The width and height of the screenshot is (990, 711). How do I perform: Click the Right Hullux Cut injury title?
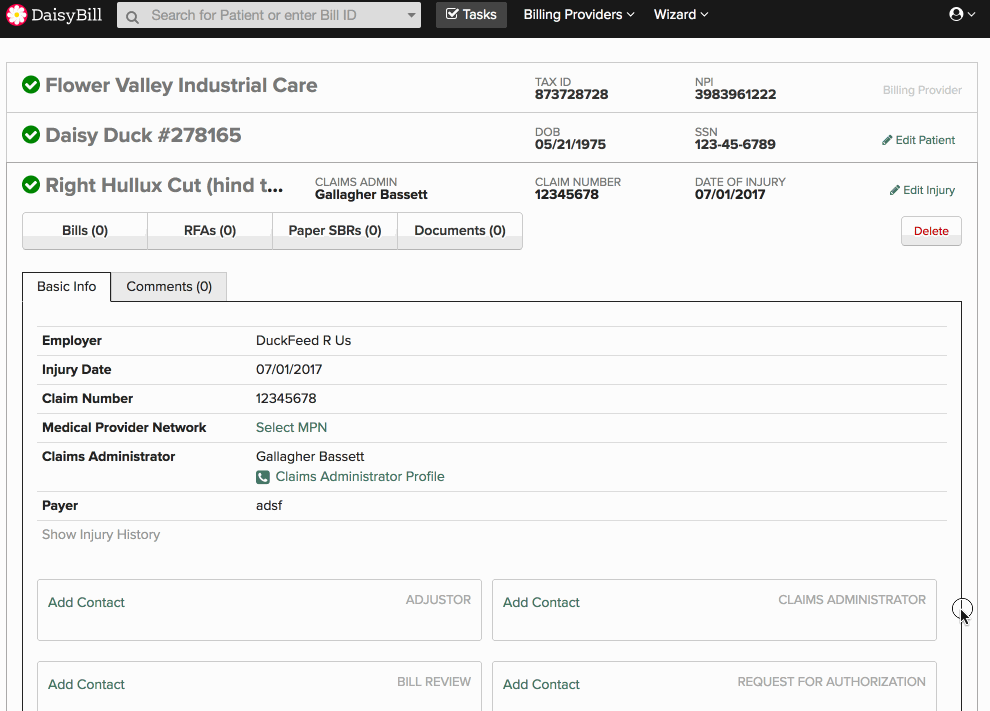[x=164, y=185]
